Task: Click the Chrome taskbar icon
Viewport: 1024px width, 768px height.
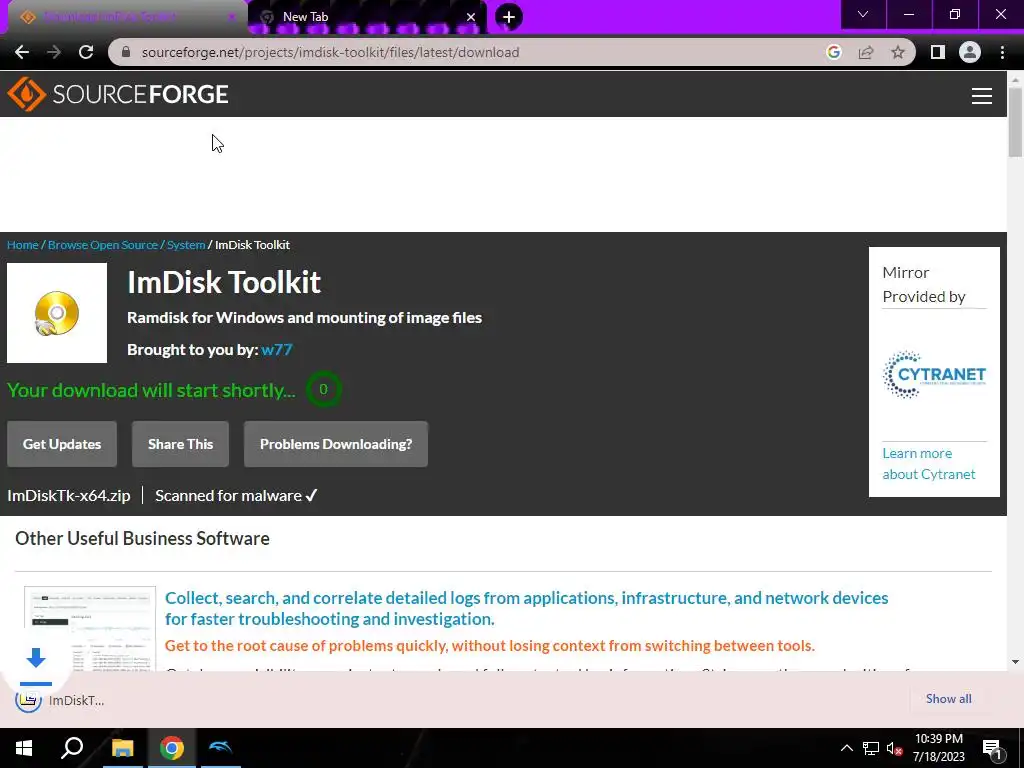Action: [172, 748]
